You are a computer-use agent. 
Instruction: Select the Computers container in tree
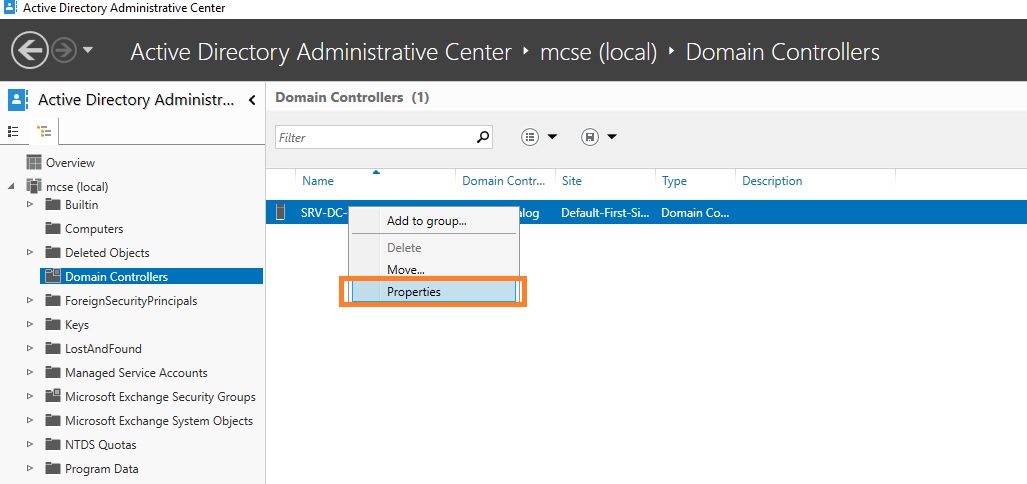click(x=94, y=229)
